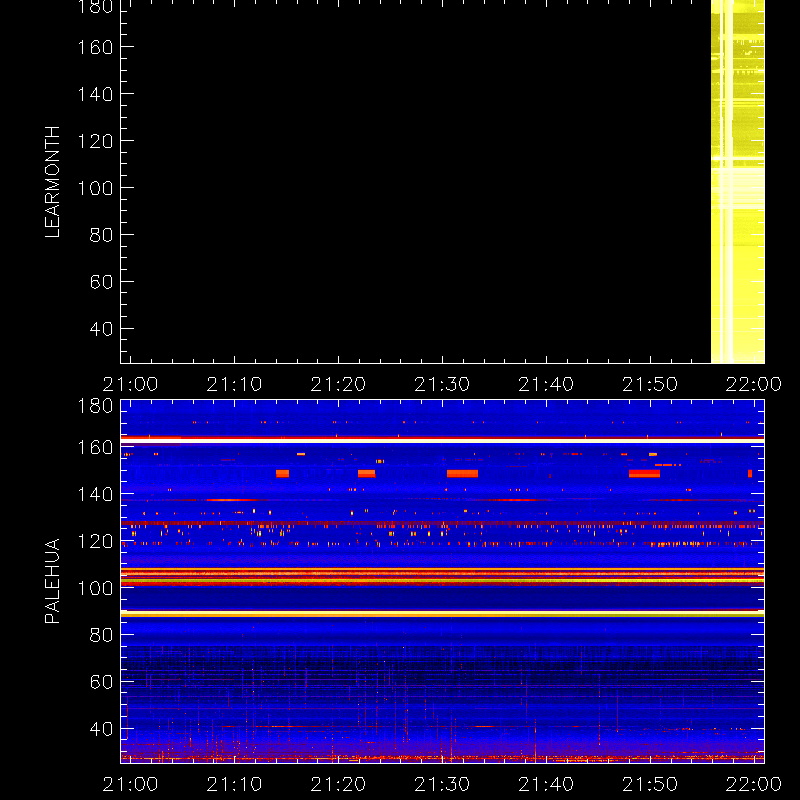Select the 140 tick label on Learmonth plot
Image resolution: width=800 pixels, height=800 pixels.
[x=95, y=94]
